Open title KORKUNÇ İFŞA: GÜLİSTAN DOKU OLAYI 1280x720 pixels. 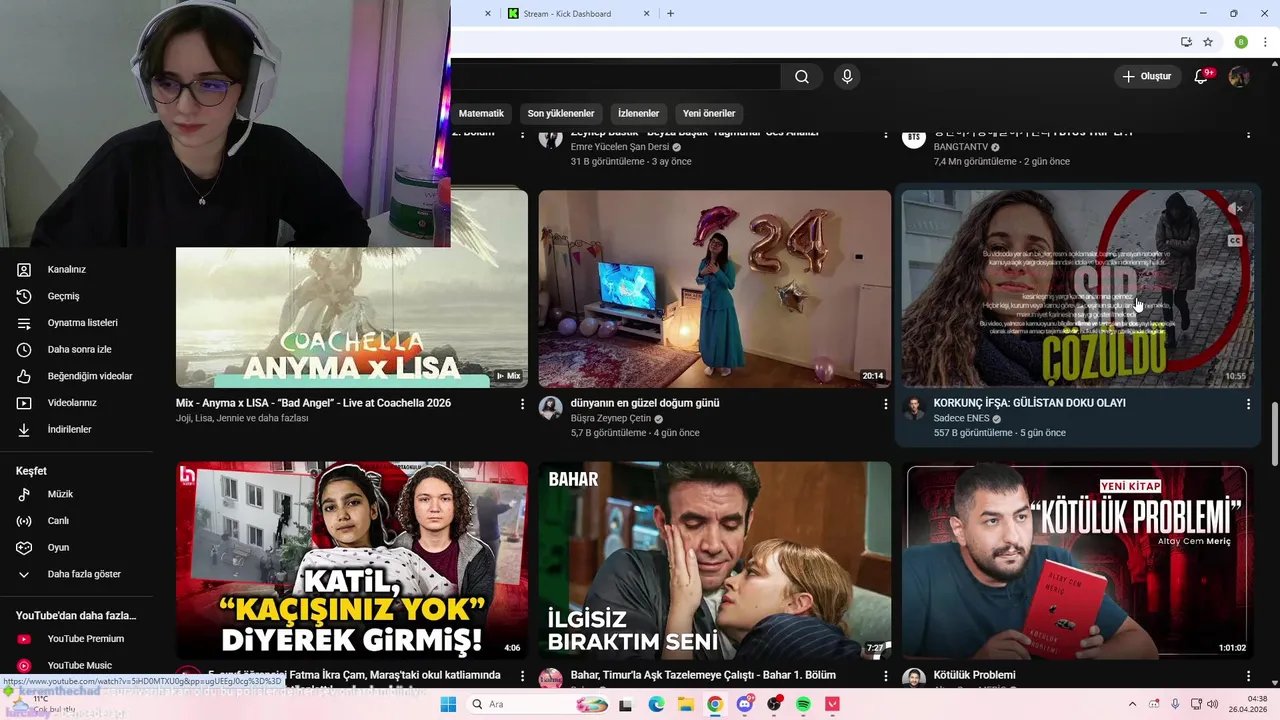(x=1030, y=403)
